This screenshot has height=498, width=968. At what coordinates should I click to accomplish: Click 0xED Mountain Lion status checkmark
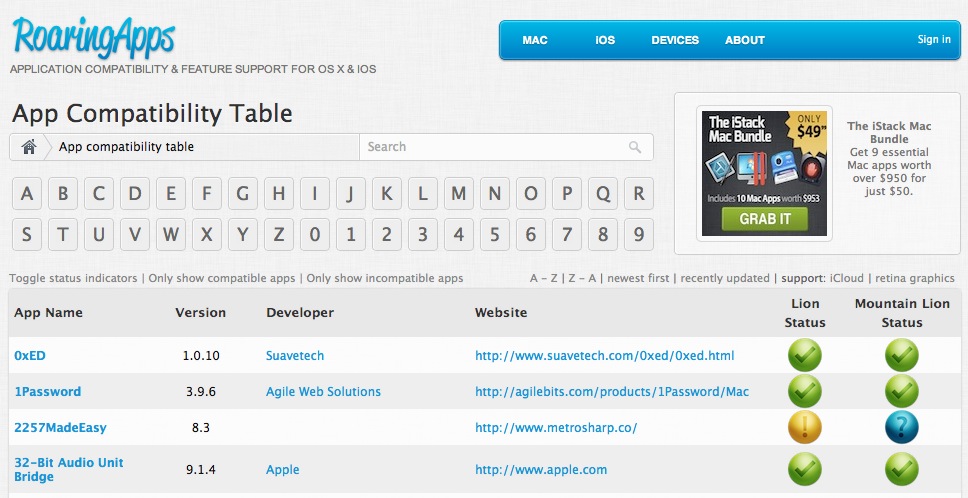click(902, 355)
